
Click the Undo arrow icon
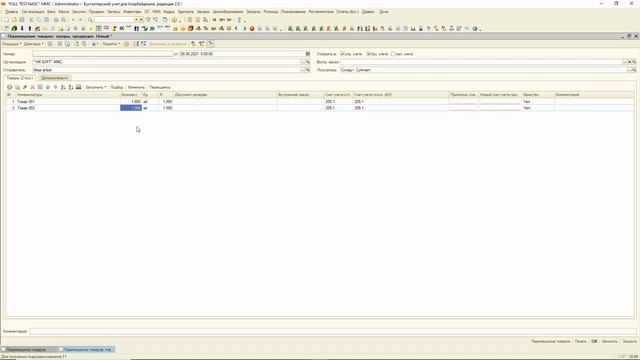tap(73, 20)
